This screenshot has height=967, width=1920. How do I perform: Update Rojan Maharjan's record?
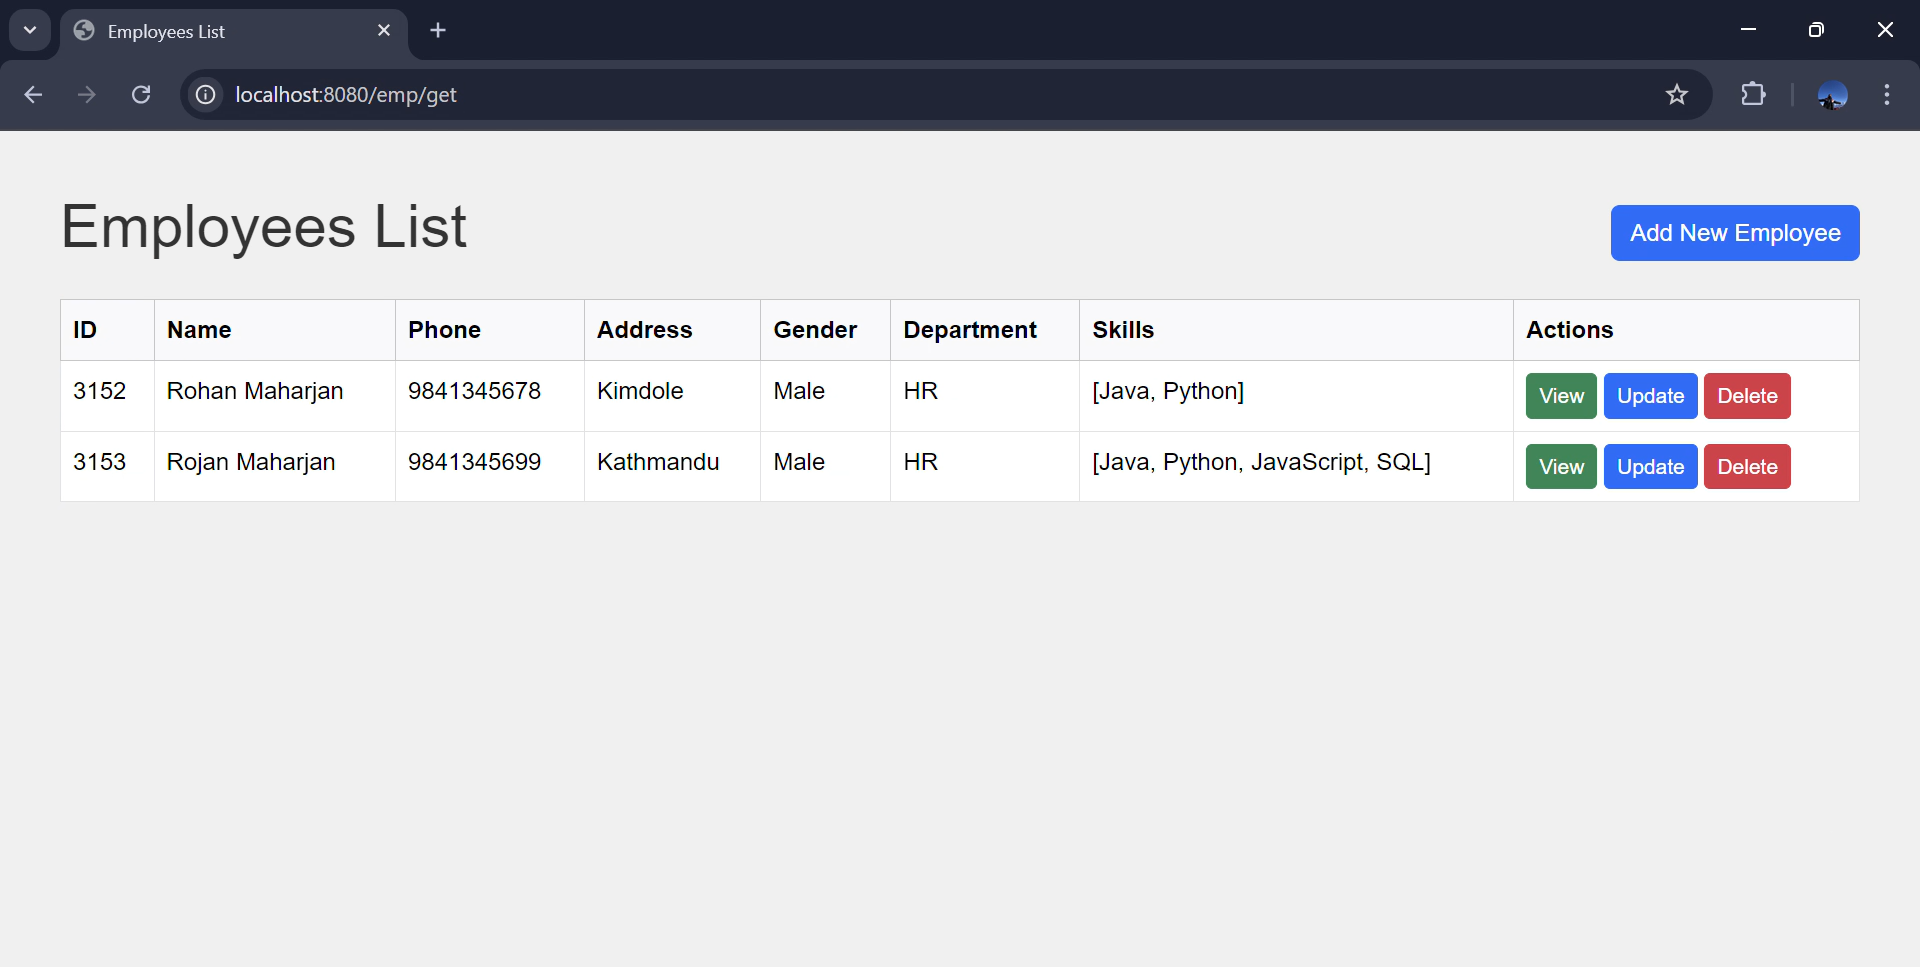point(1650,467)
